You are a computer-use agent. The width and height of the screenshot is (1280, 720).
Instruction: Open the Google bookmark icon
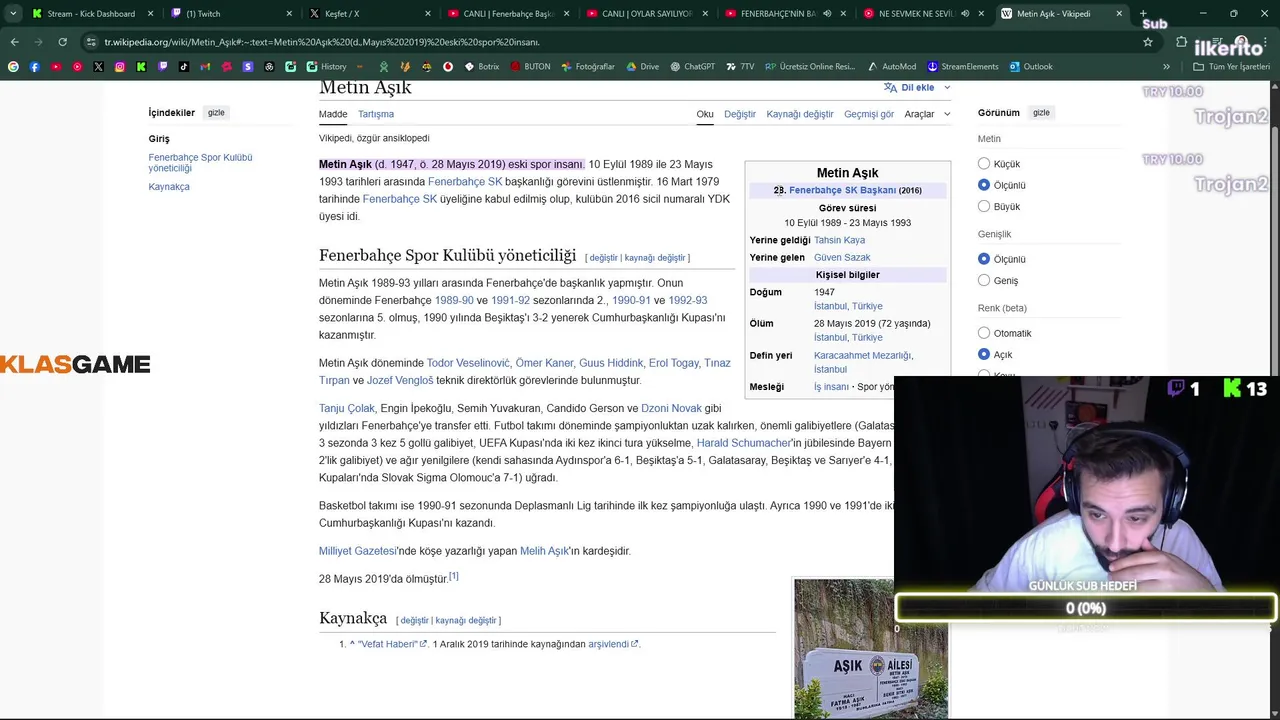[x=13, y=67]
